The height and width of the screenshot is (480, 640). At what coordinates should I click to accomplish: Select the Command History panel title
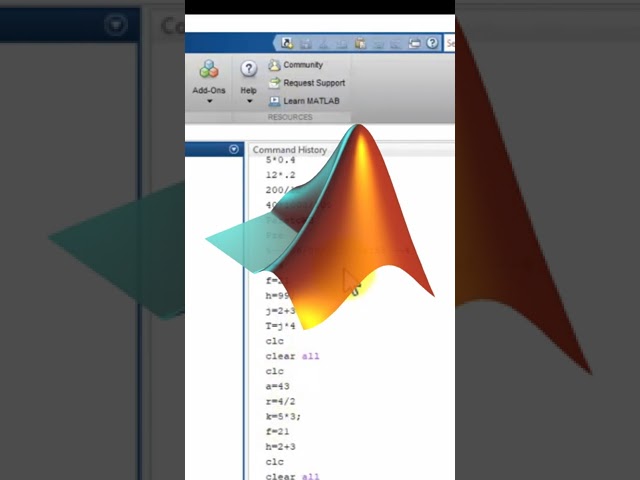(290, 150)
